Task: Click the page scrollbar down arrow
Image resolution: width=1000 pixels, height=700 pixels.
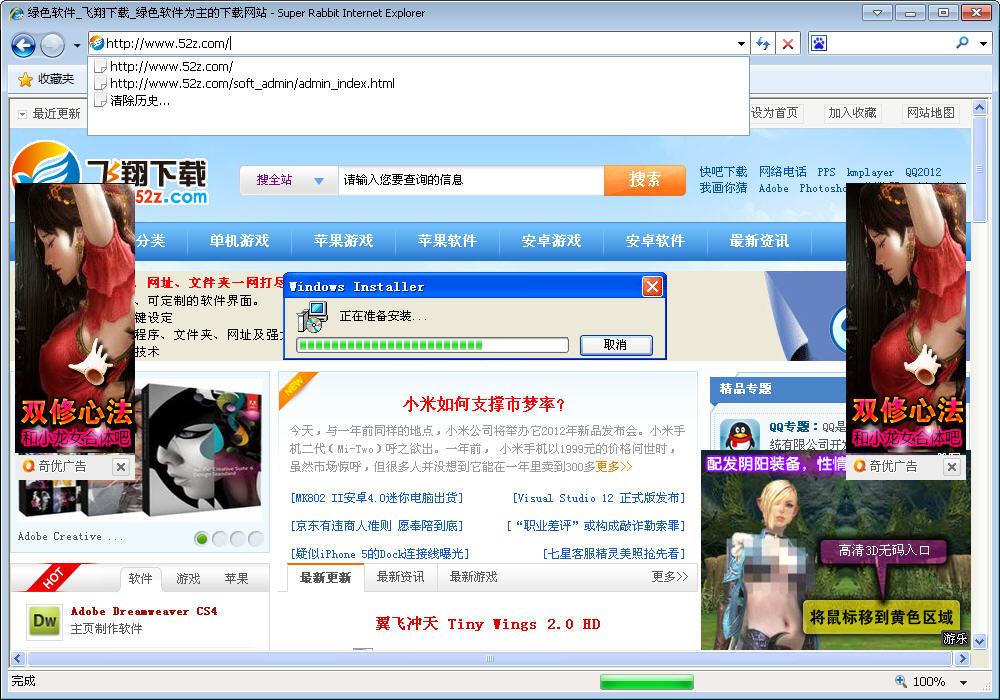Action: (980, 641)
